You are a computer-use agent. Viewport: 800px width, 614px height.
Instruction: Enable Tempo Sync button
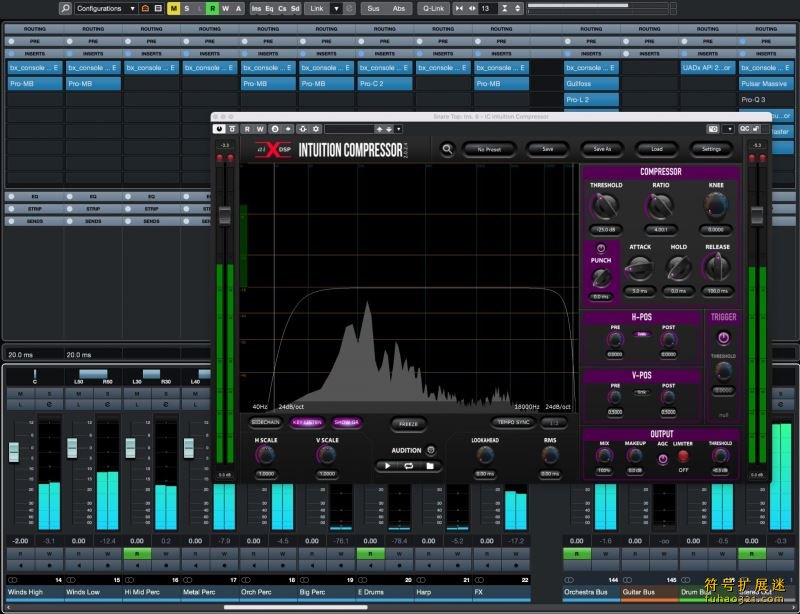coord(513,423)
